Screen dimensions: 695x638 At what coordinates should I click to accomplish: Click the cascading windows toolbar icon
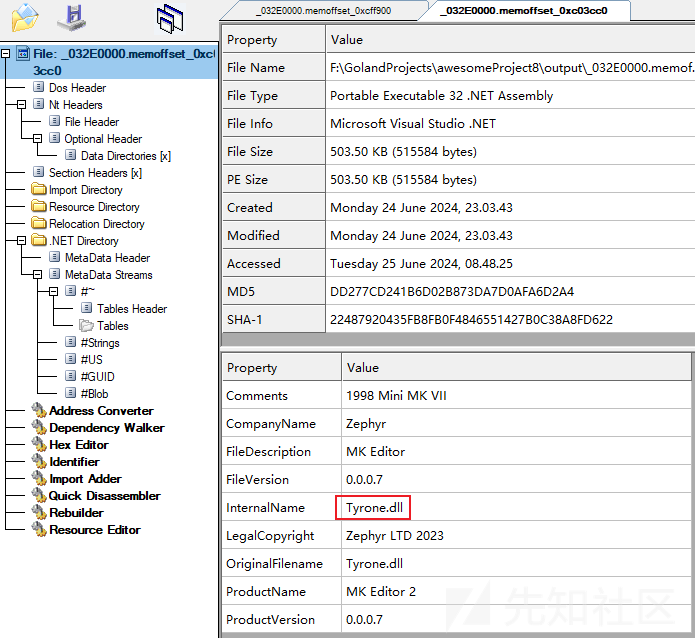pos(170,19)
